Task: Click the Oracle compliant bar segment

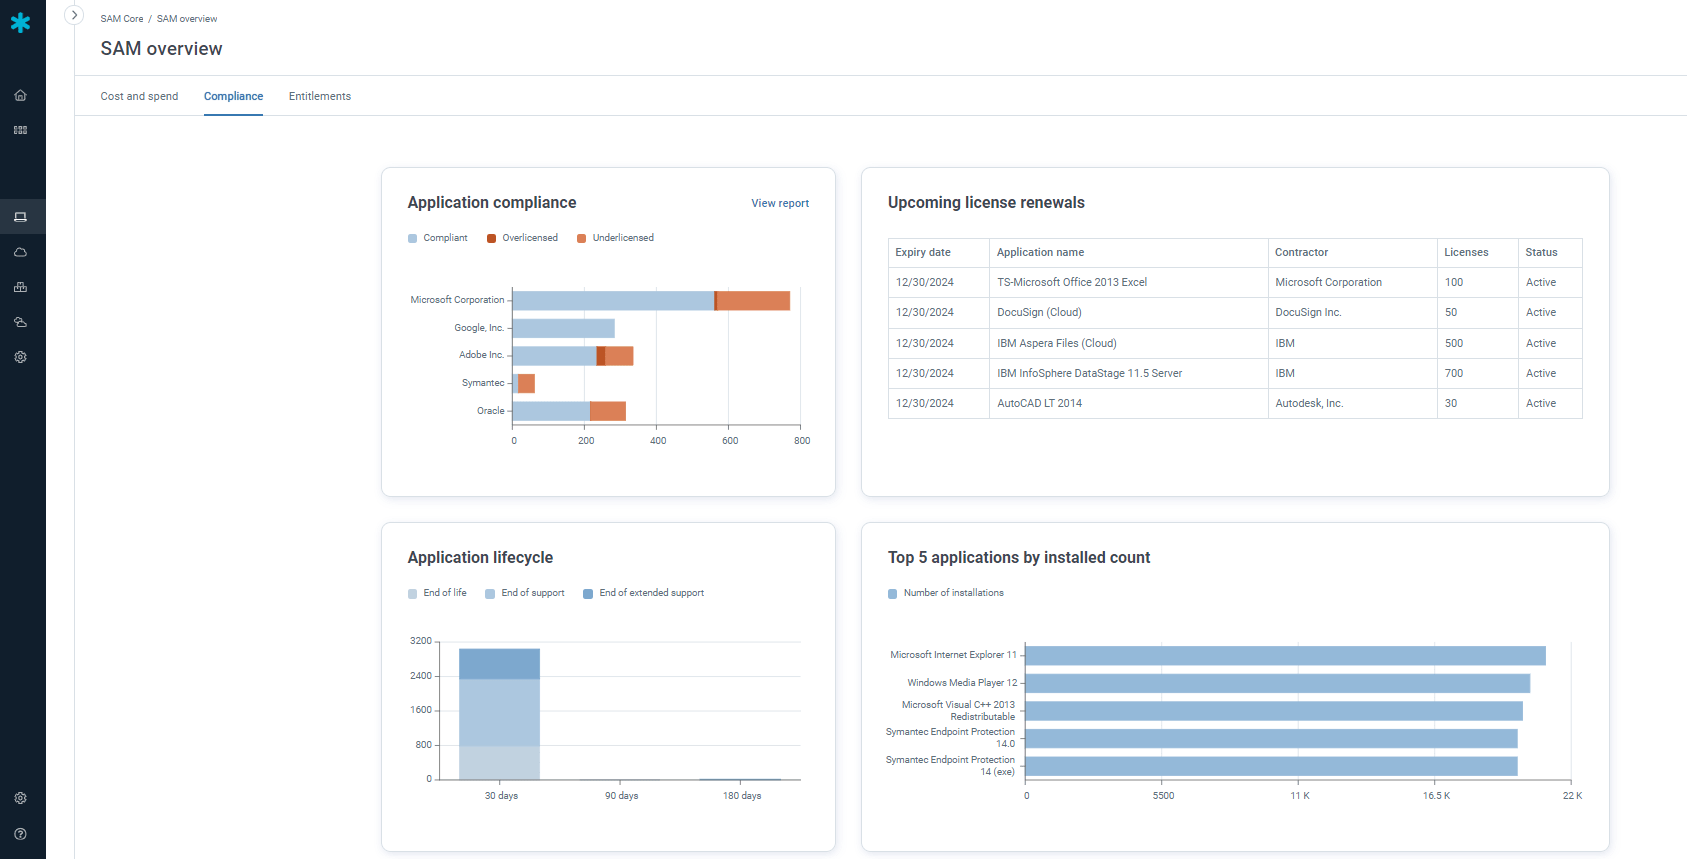Action: pyautogui.click(x=551, y=411)
